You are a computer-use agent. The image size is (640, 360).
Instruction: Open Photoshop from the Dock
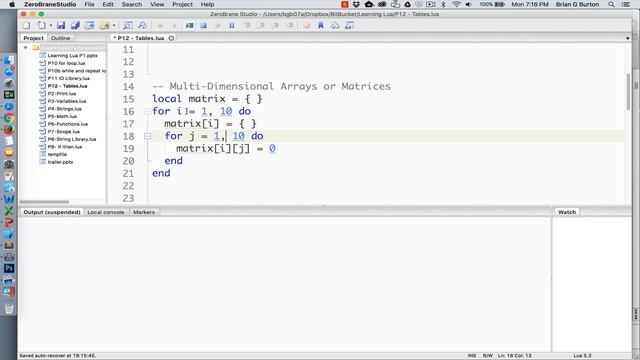pos(9,269)
